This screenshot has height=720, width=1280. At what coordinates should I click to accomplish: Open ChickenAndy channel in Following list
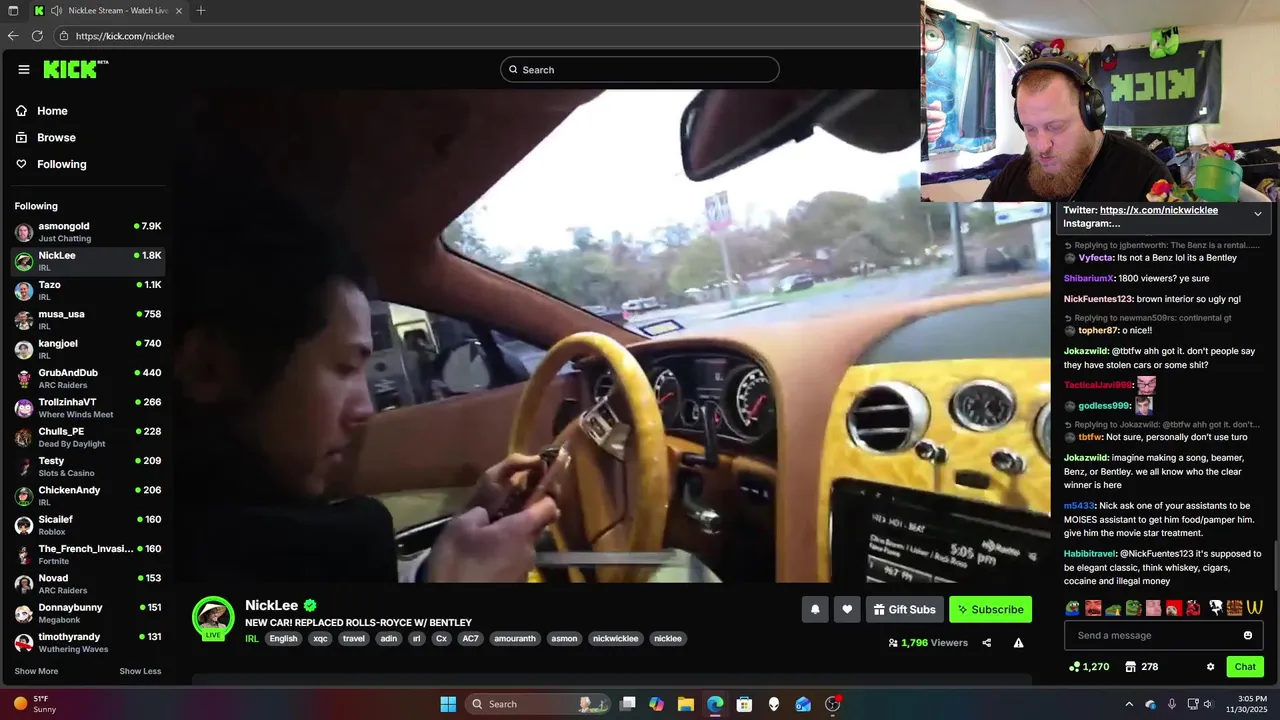pyautogui.click(x=88, y=496)
